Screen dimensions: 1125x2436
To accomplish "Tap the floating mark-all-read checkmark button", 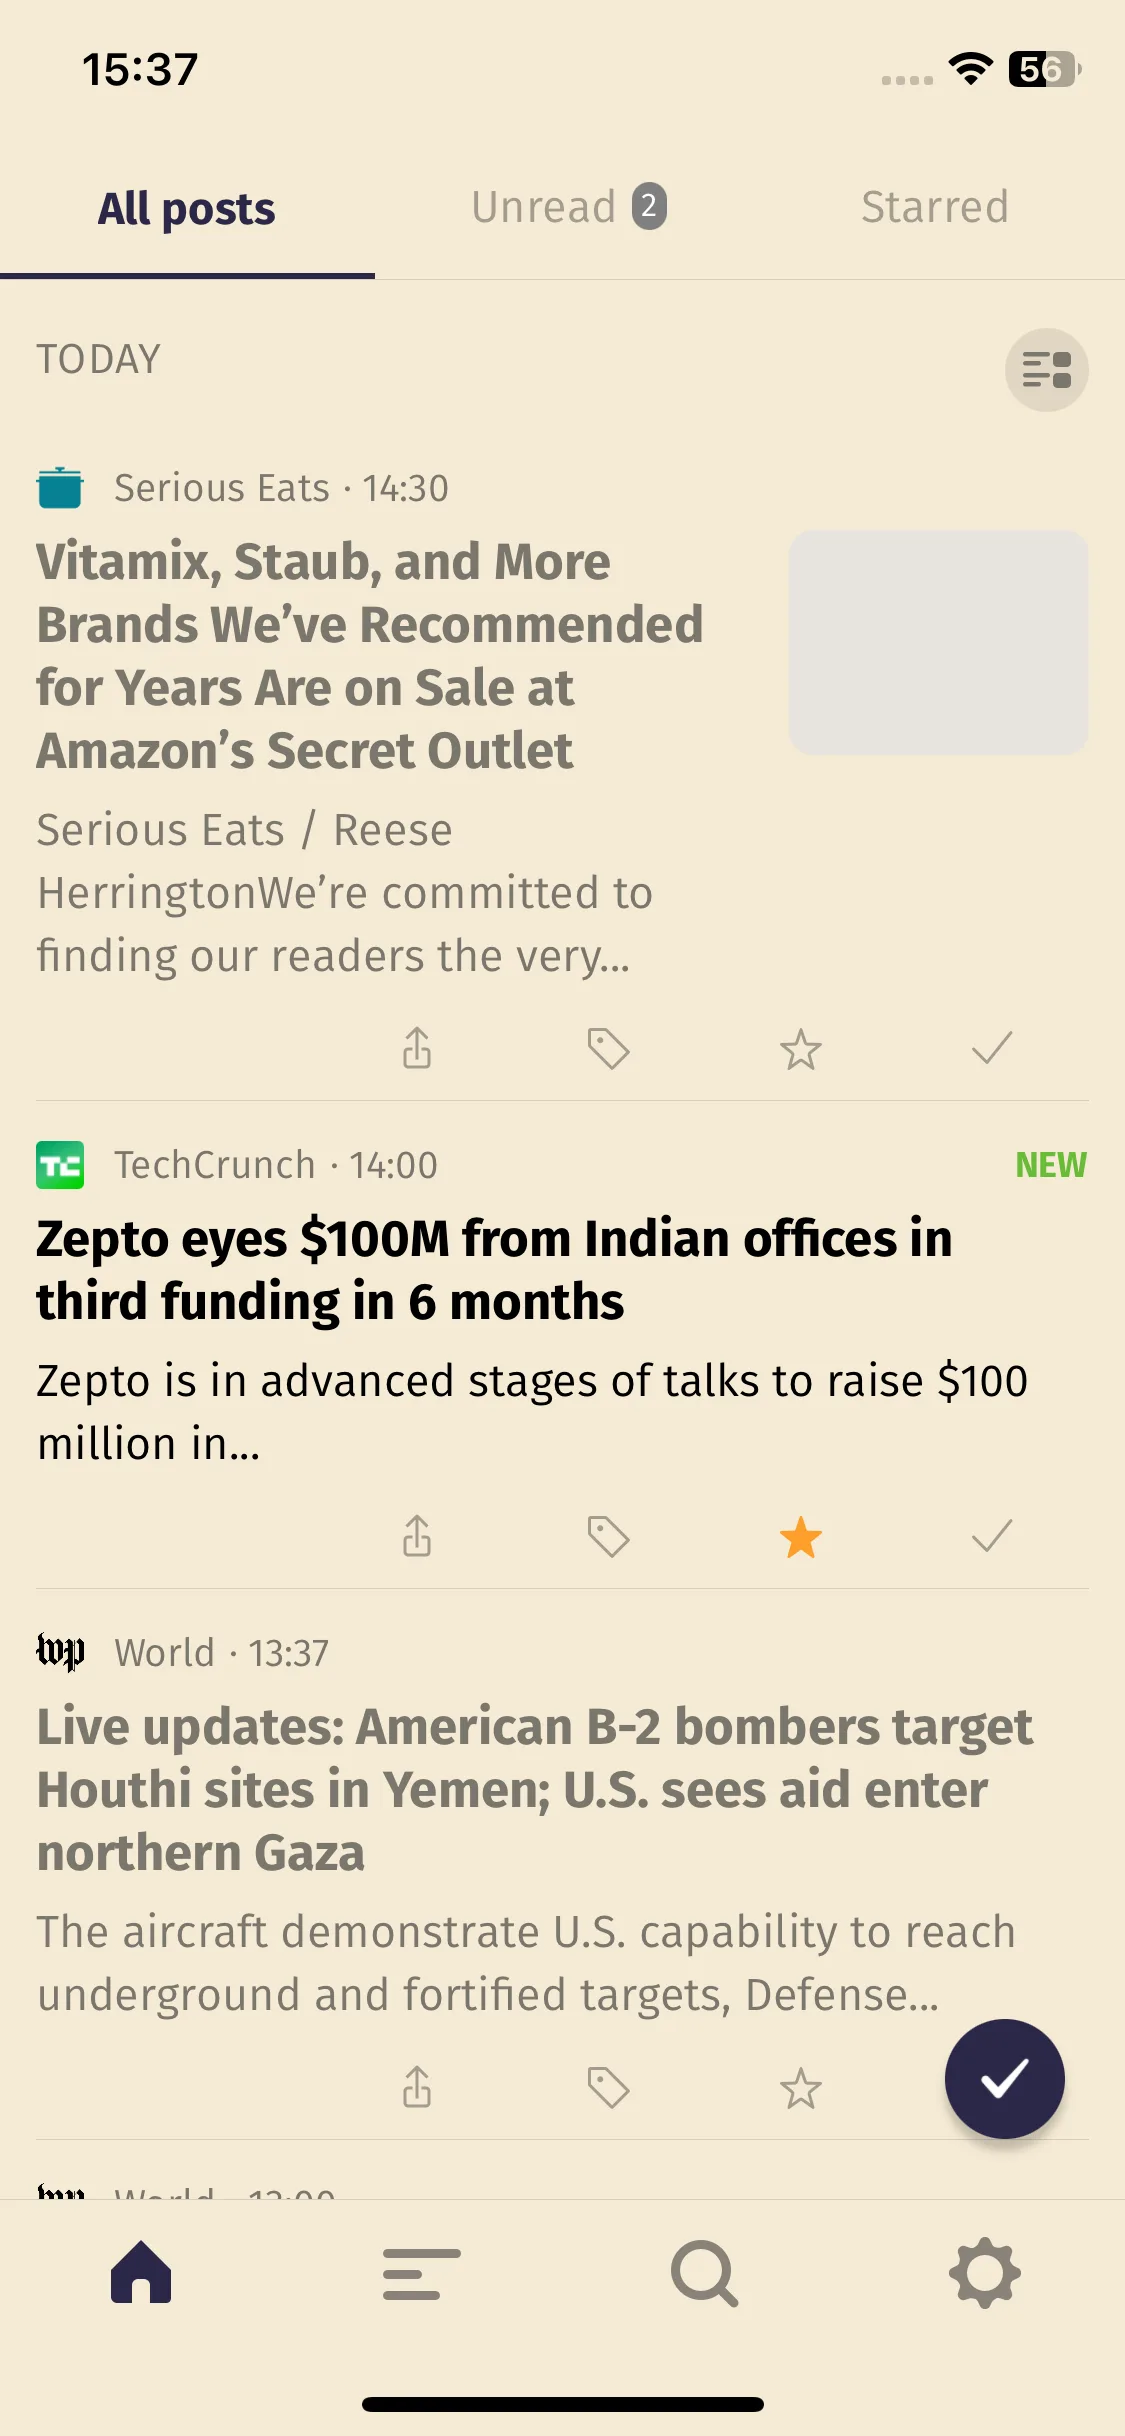I will tap(1005, 2079).
